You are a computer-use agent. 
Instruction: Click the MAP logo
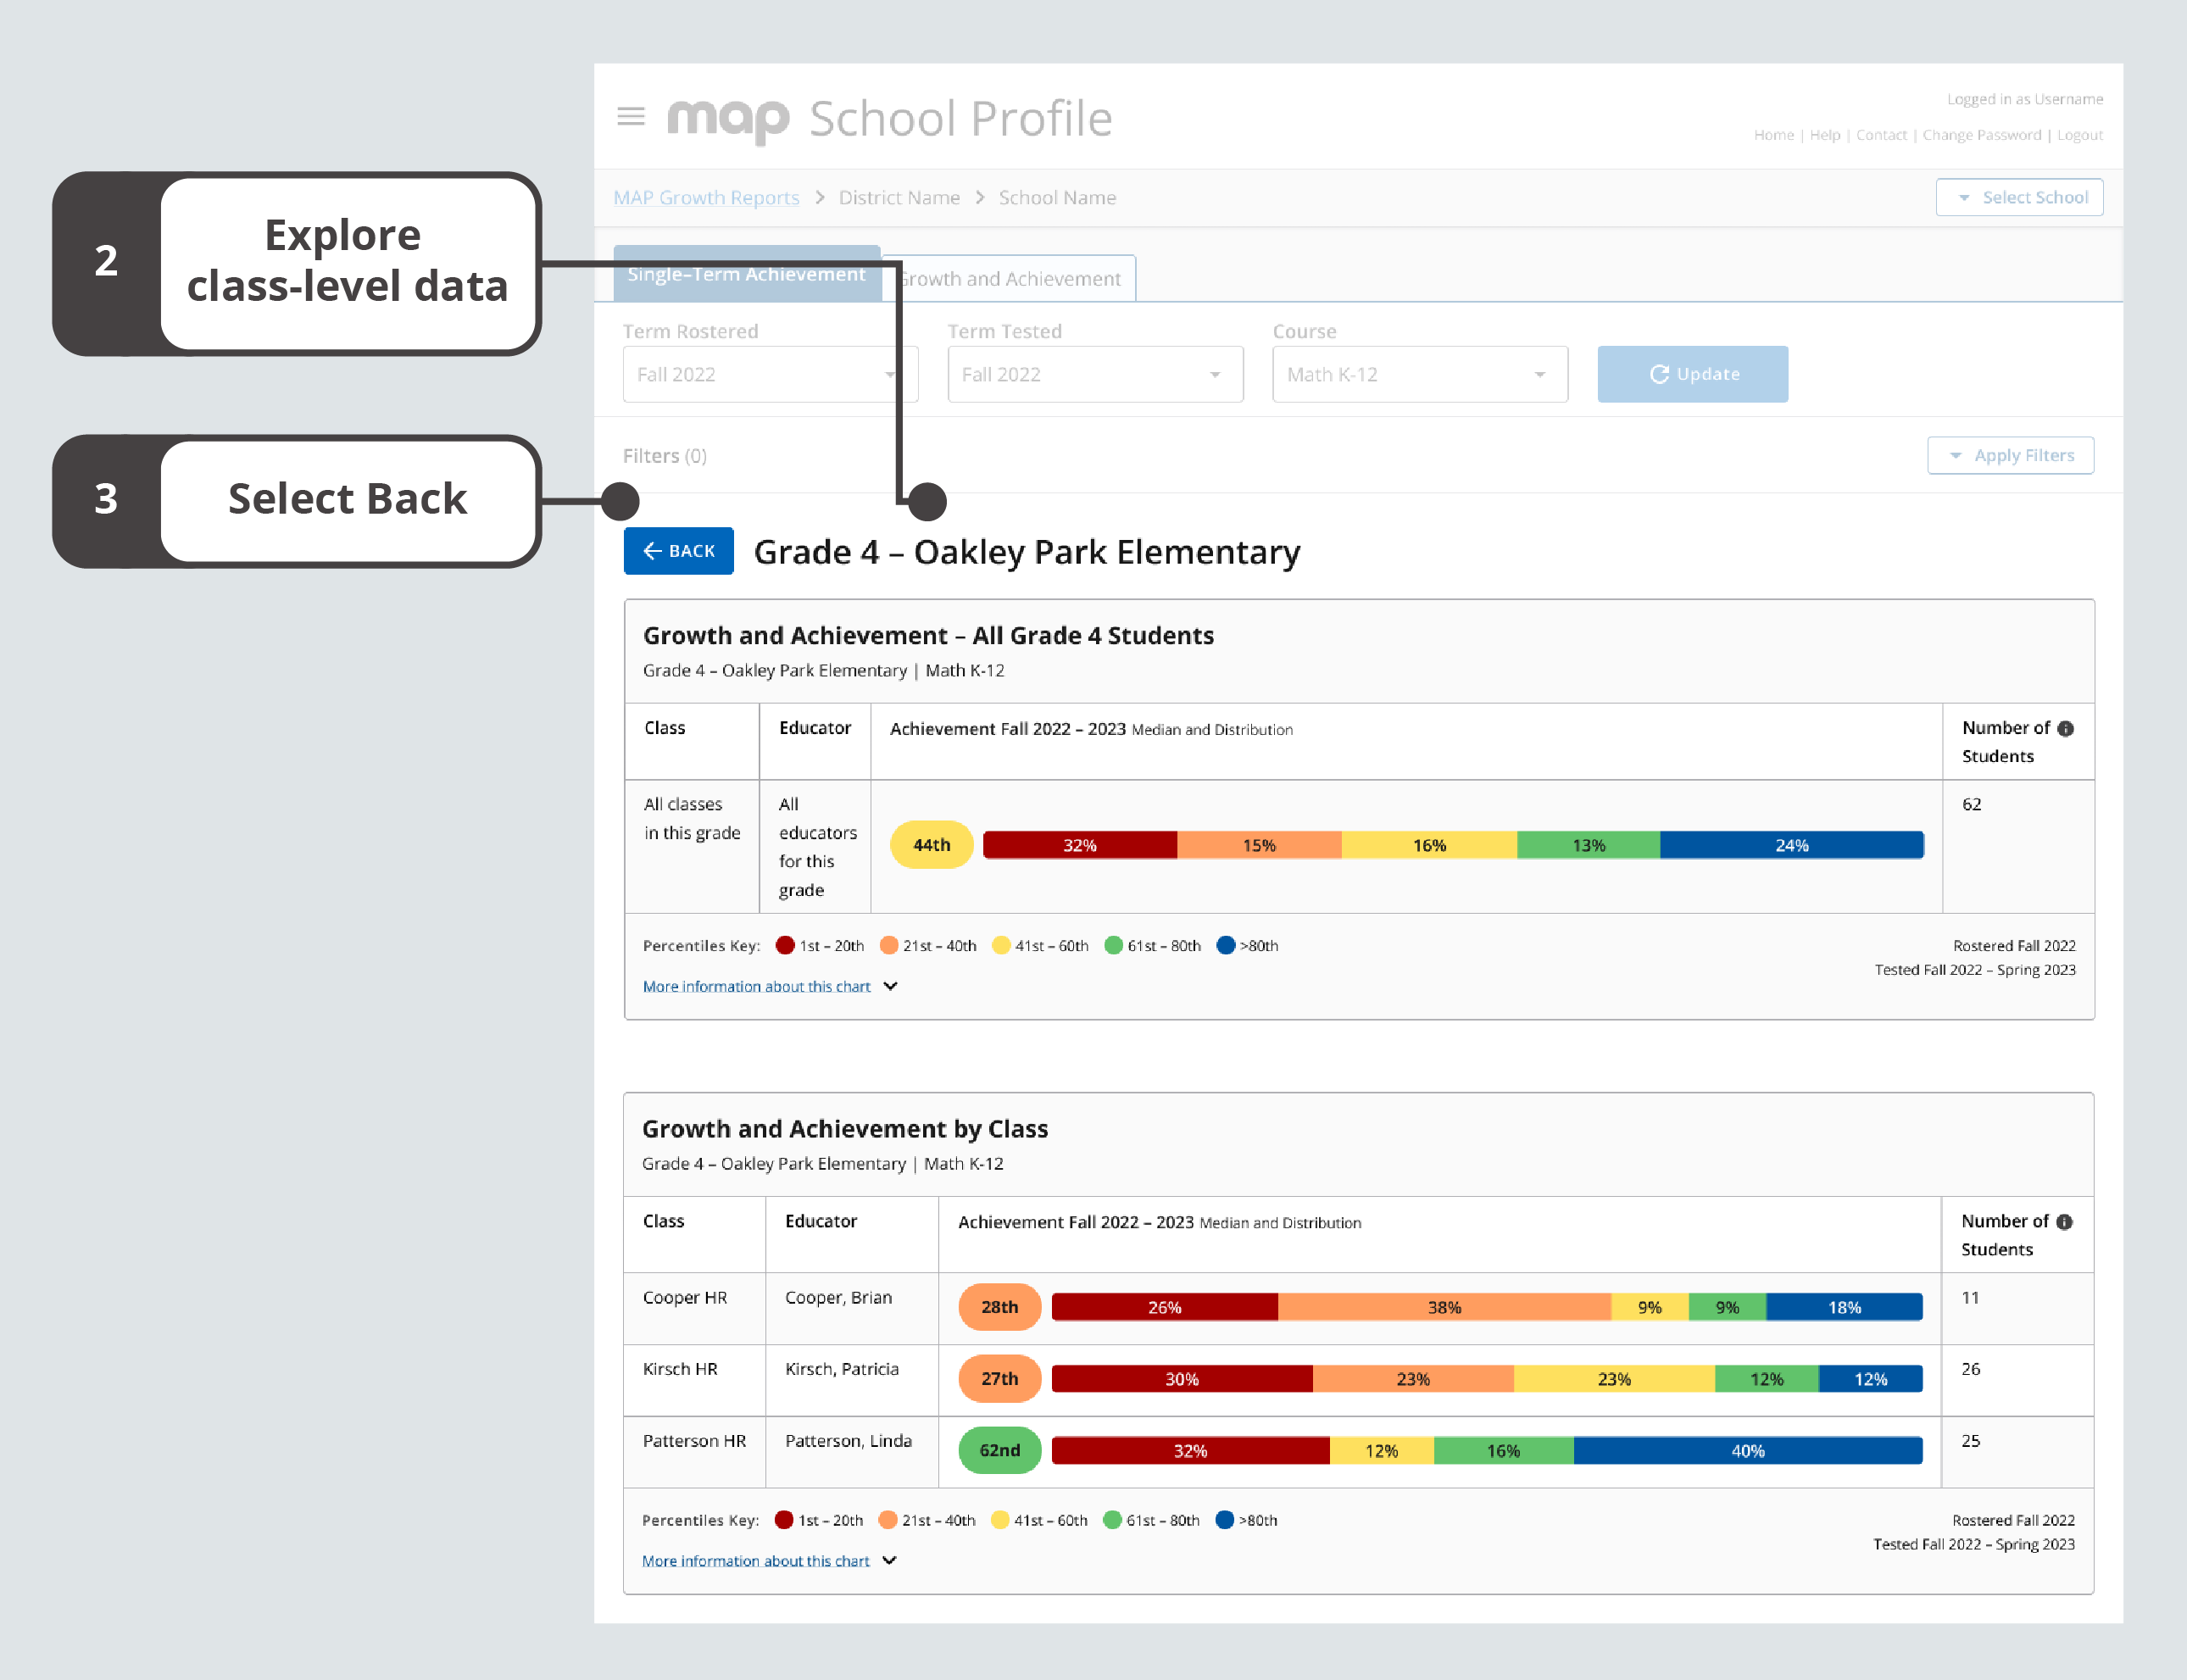coord(729,118)
